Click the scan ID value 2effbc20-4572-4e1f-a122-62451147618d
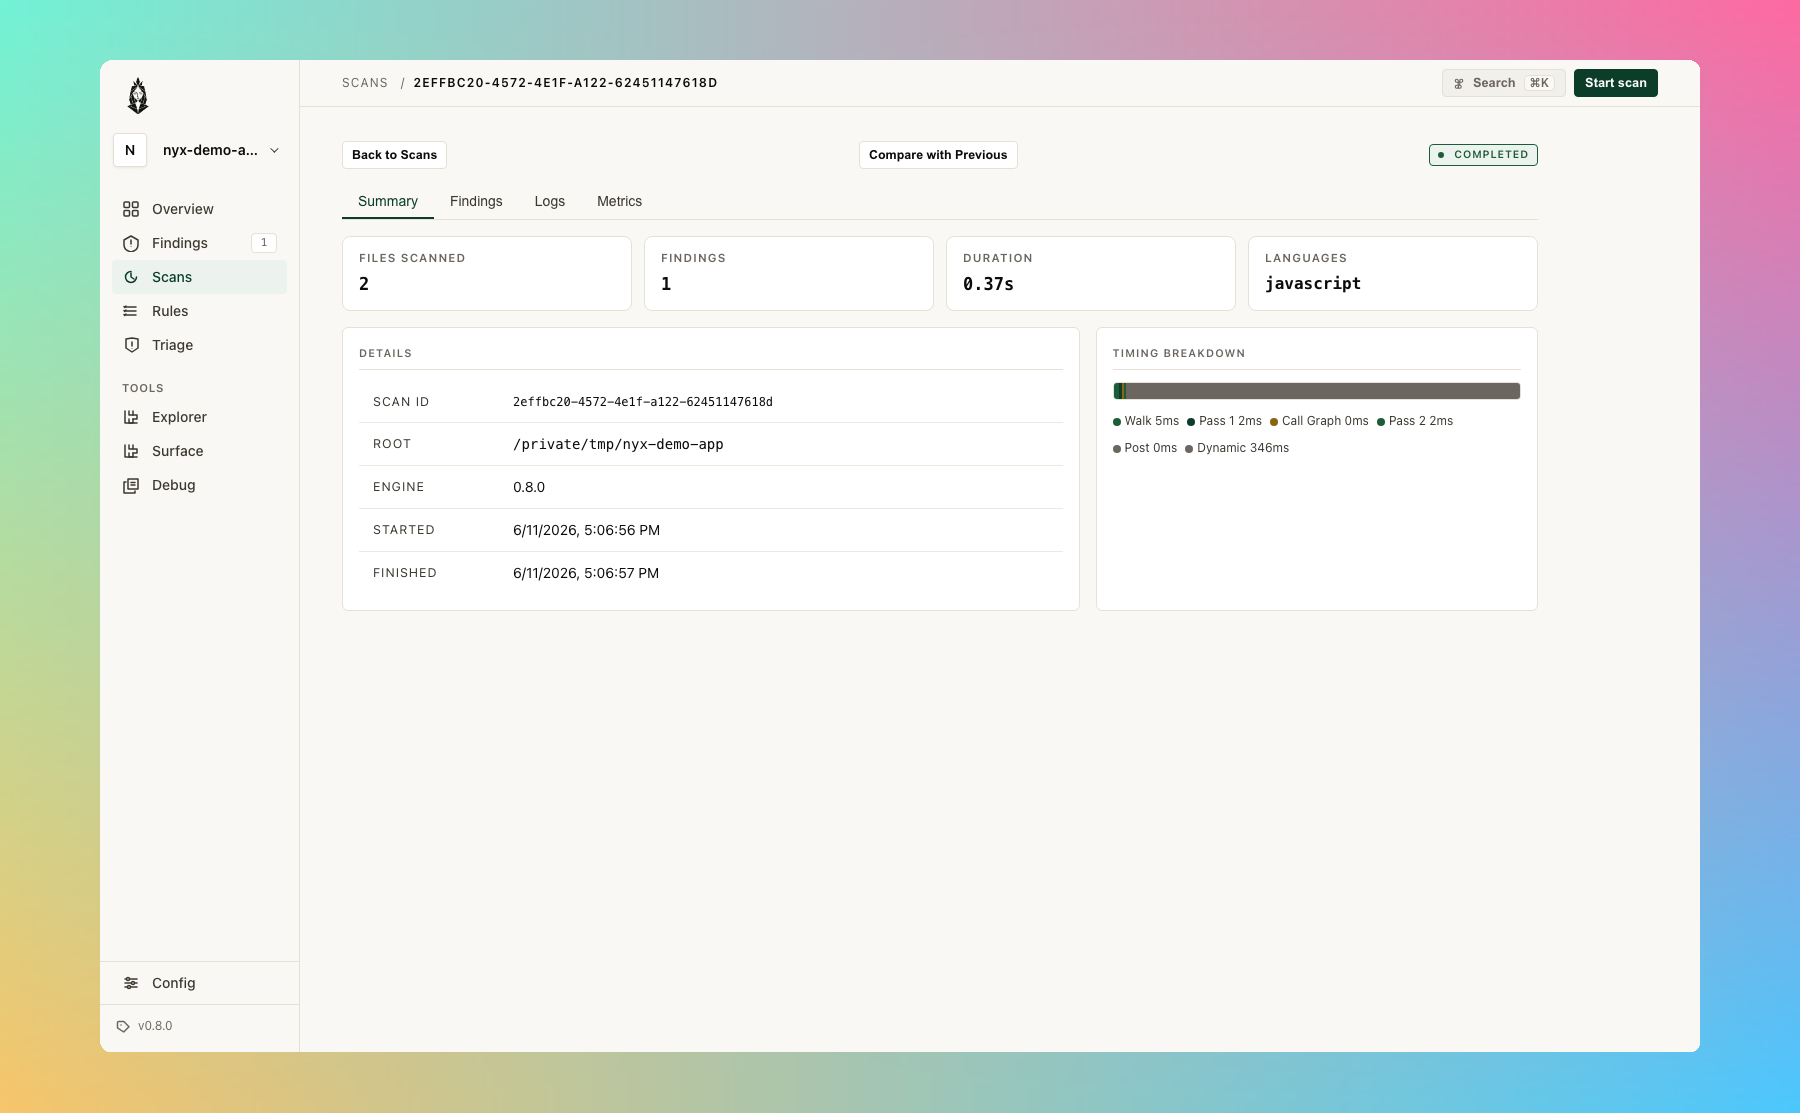This screenshot has width=1800, height=1113. point(643,402)
